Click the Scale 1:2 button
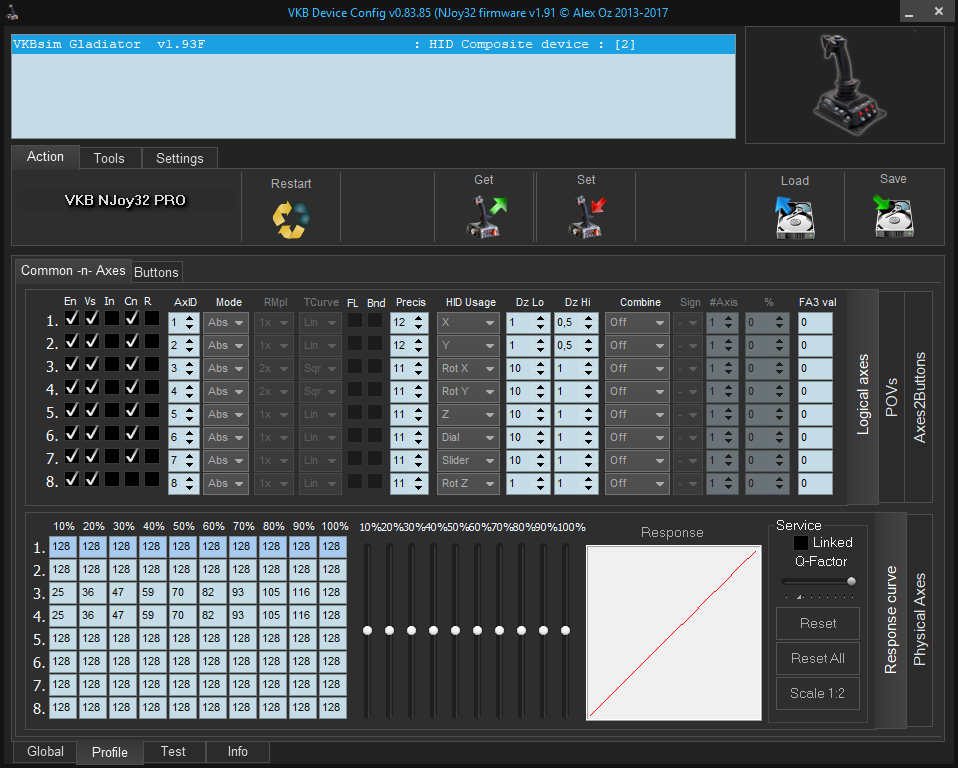This screenshot has width=958, height=768. pos(817,693)
